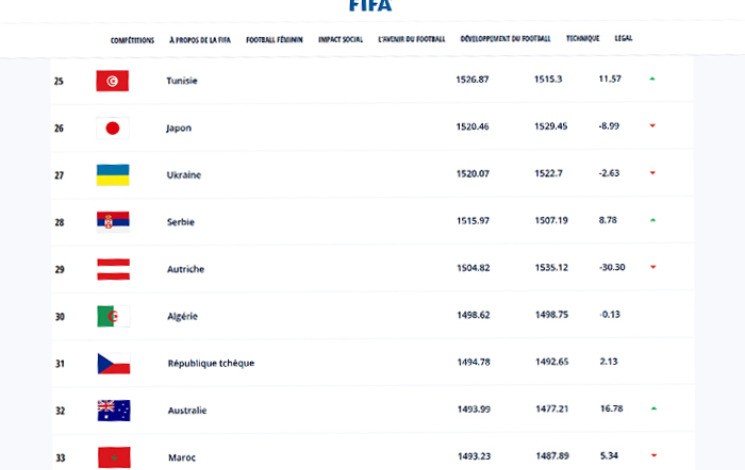This screenshot has height=470, width=745.
Task: Click the green up arrow in Tunisie row
Action: coord(652,78)
